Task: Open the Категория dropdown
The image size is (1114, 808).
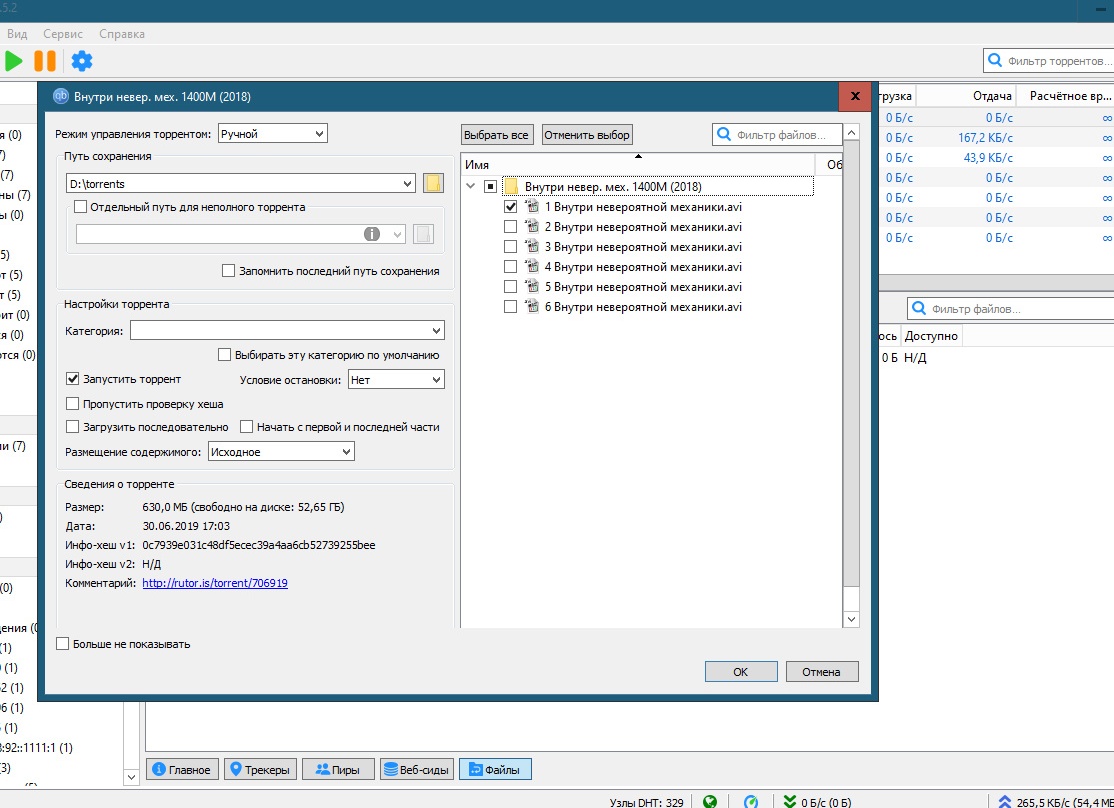Action: click(287, 330)
